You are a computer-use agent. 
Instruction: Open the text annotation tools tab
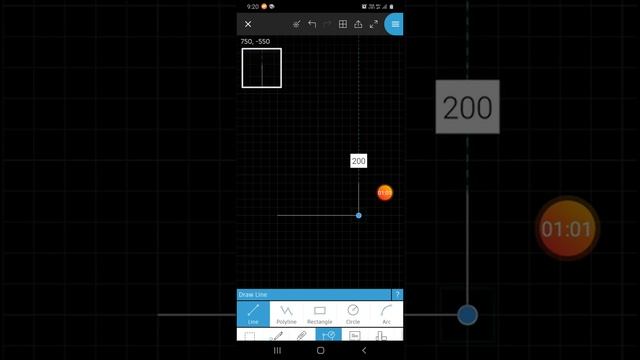point(355,336)
